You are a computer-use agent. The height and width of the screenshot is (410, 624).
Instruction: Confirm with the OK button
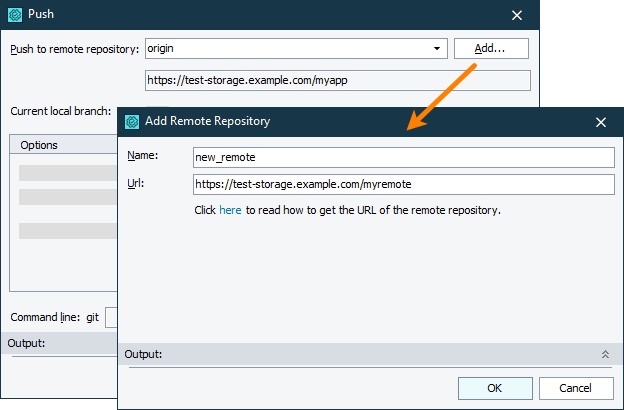(494, 388)
